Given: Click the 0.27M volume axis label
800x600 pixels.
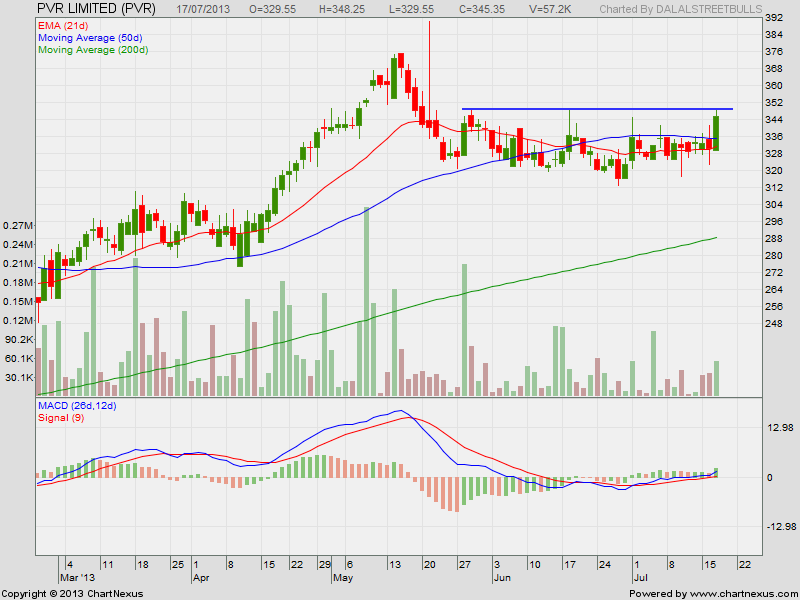Looking at the screenshot, I should coord(18,225).
